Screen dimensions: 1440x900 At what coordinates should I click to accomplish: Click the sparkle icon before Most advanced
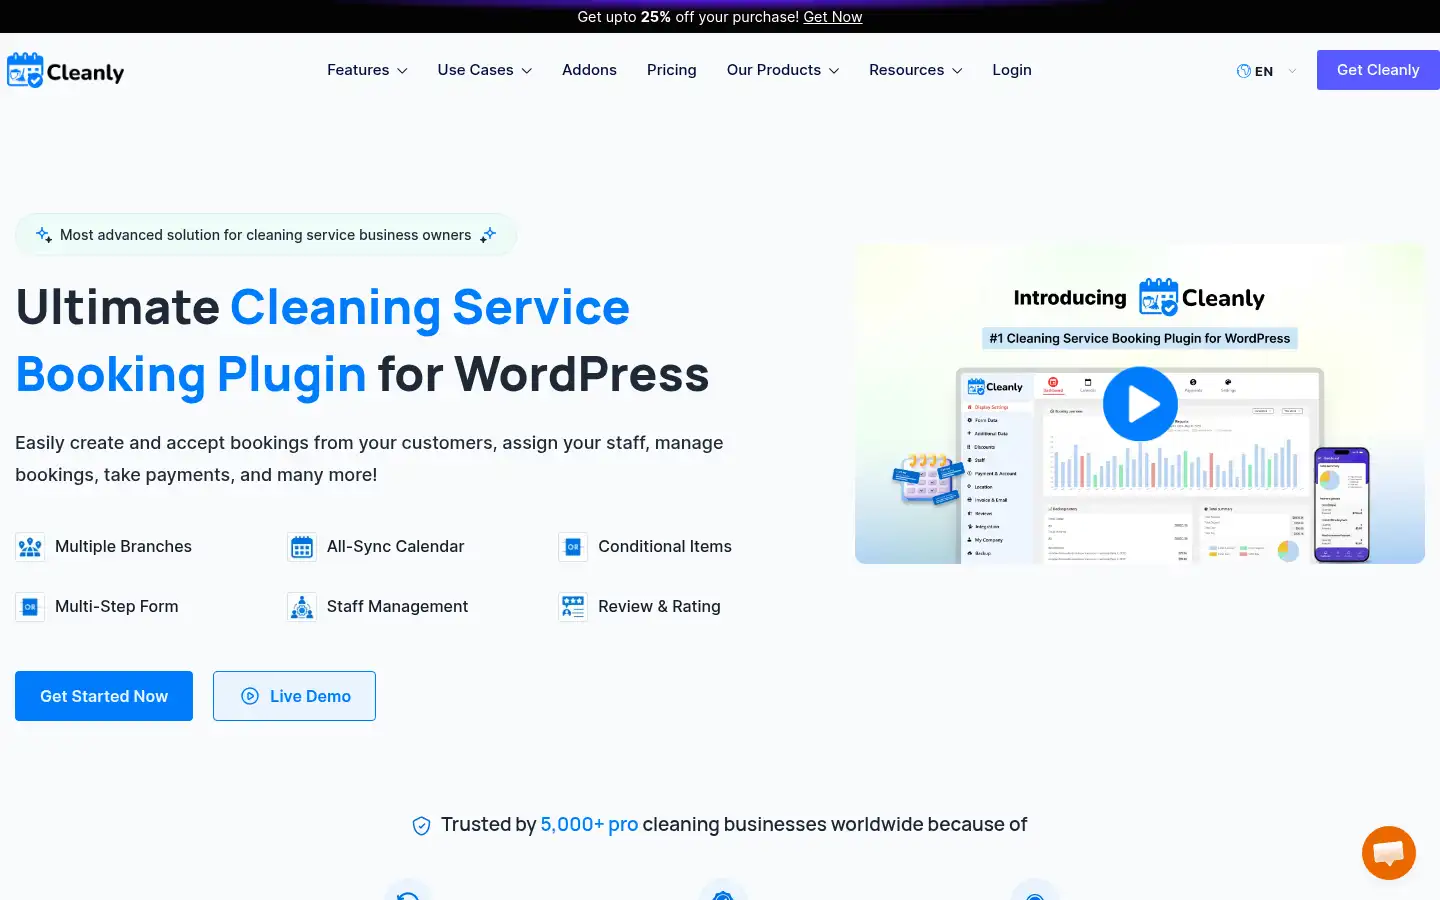(44, 235)
